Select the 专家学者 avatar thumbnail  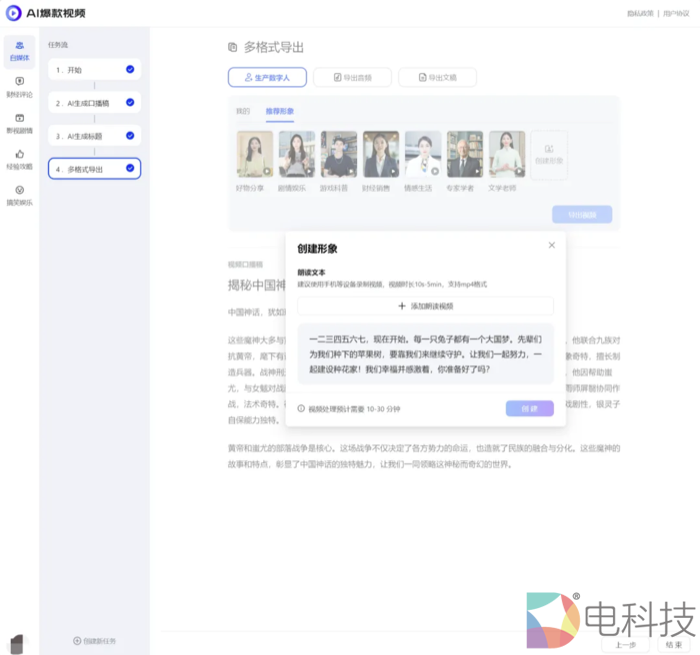[464, 155]
